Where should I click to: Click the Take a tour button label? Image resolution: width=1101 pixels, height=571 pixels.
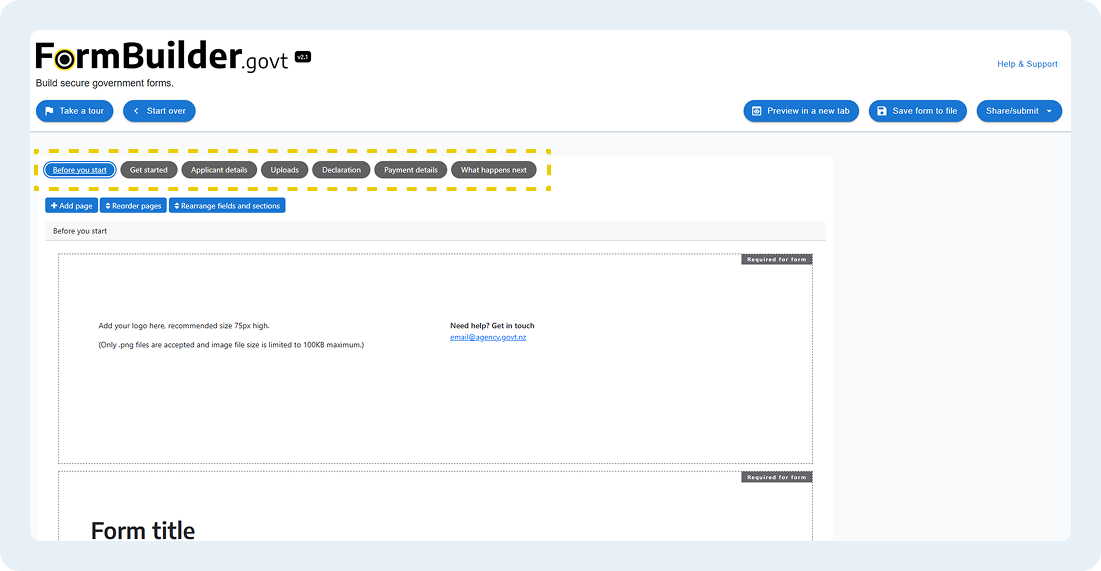coord(81,111)
